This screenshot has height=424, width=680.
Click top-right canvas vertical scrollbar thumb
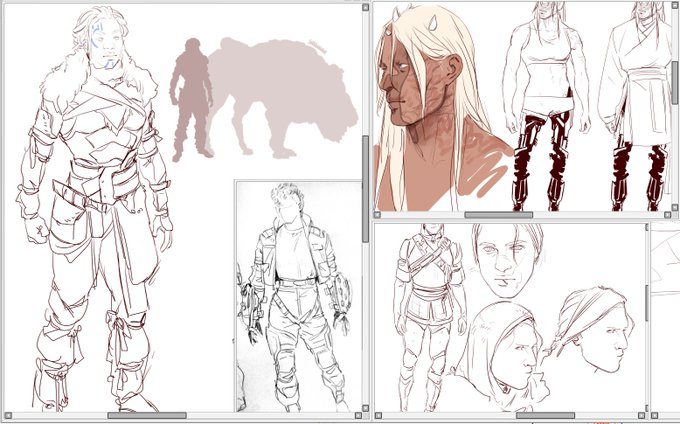pyautogui.click(x=675, y=82)
